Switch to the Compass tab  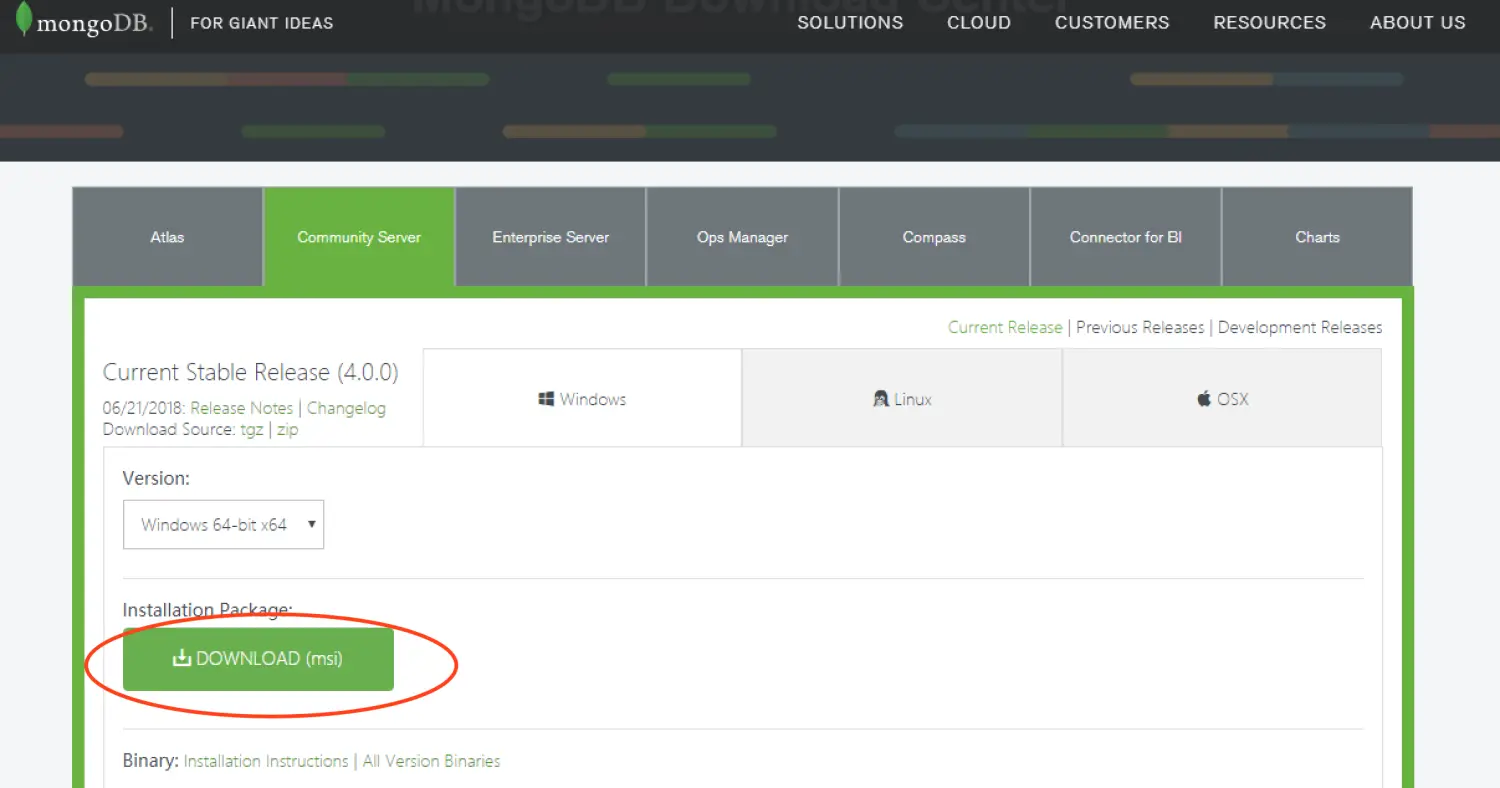934,237
